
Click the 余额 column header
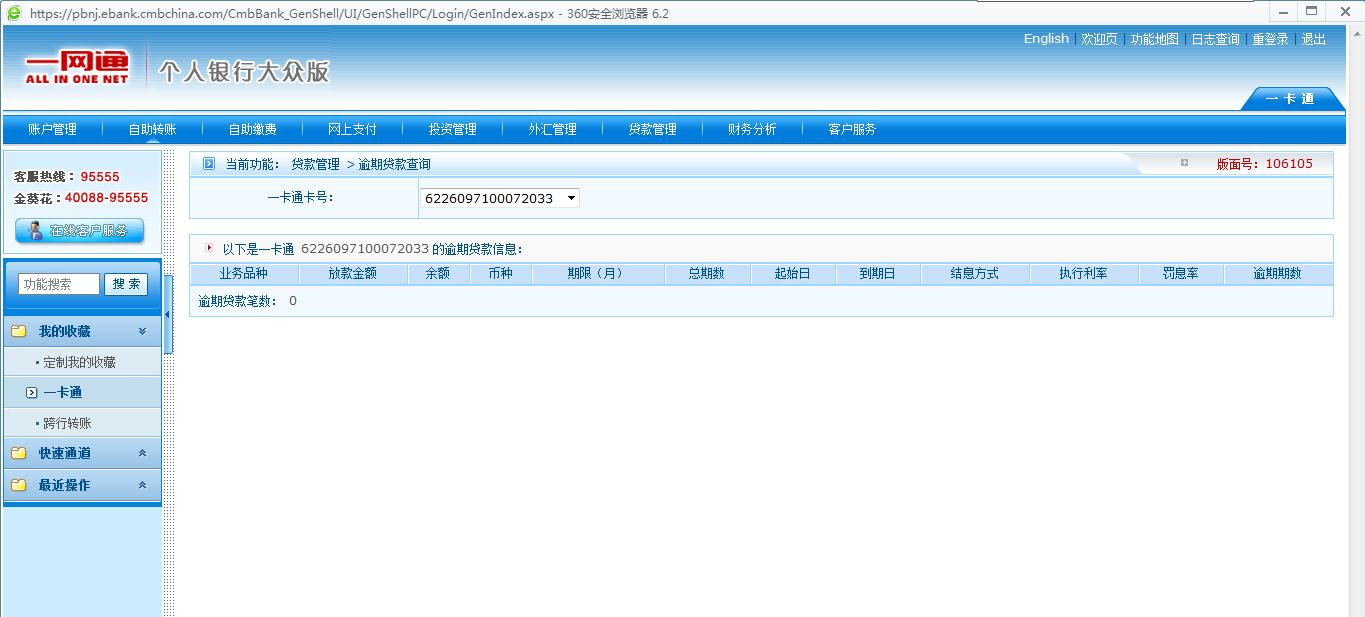pos(437,273)
